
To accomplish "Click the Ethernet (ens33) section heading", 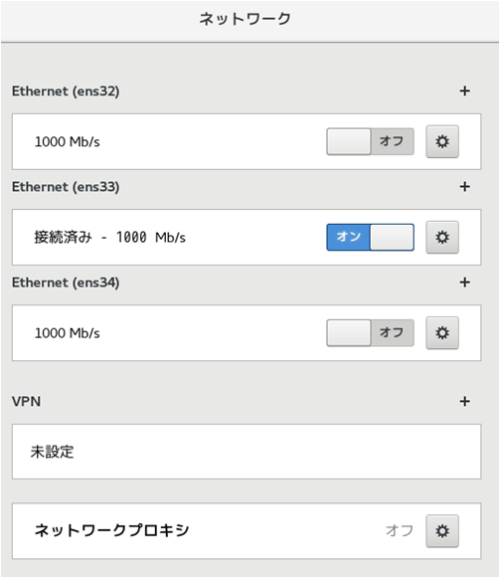I will pyautogui.click(x=66, y=187).
